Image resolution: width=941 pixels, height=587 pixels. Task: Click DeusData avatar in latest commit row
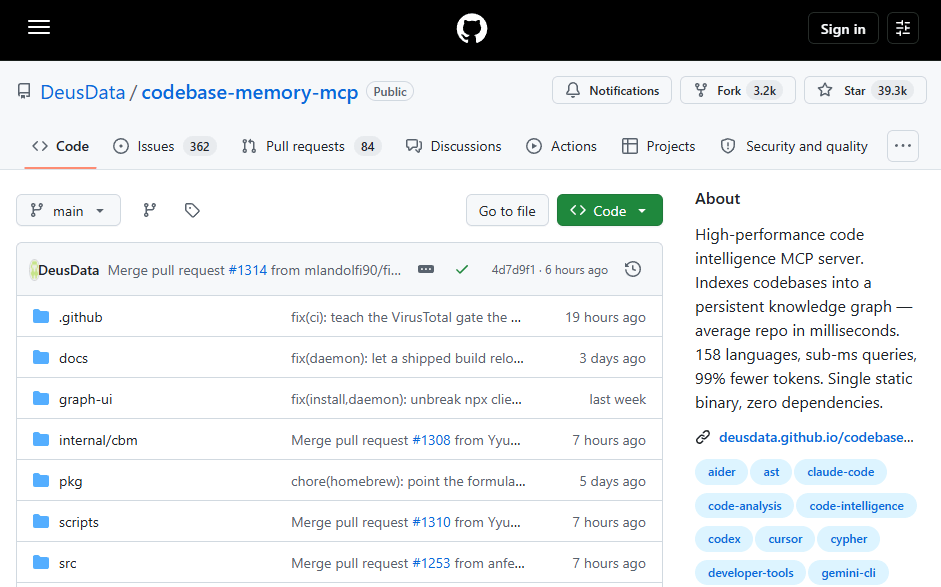(34, 270)
